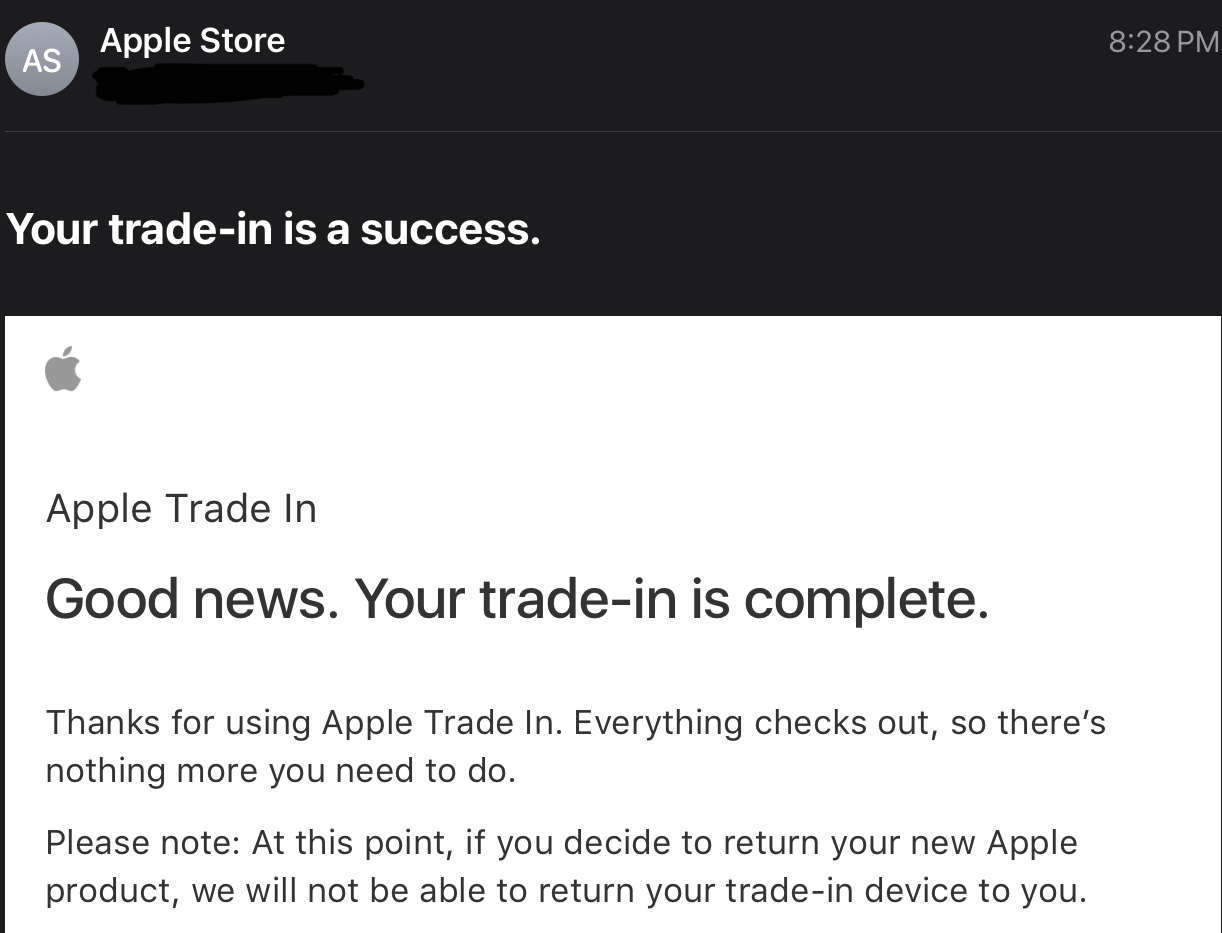The image size is (1222, 933).
Task: Open the Apple Store sender name
Action: (x=192, y=40)
